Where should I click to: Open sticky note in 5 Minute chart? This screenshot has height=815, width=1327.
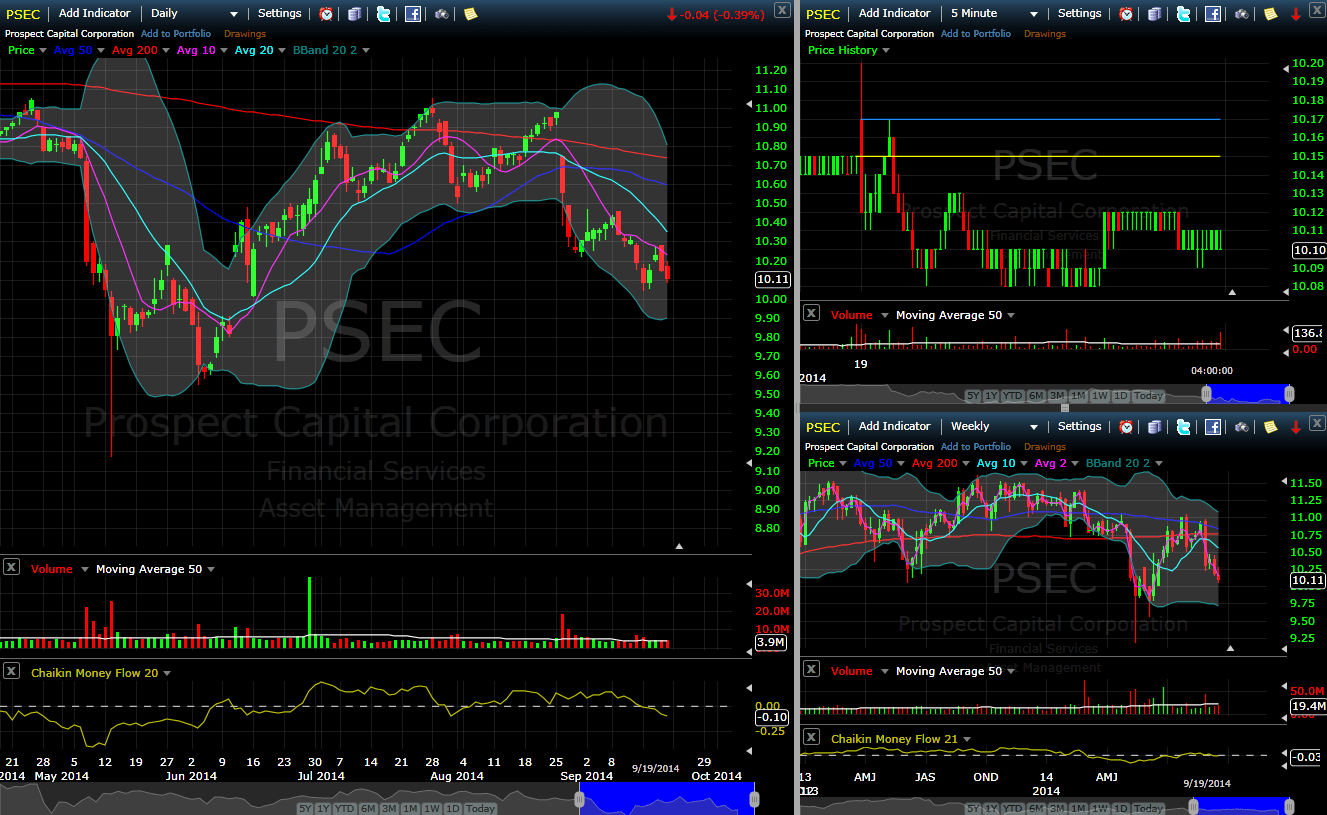pyautogui.click(x=1270, y=14)
